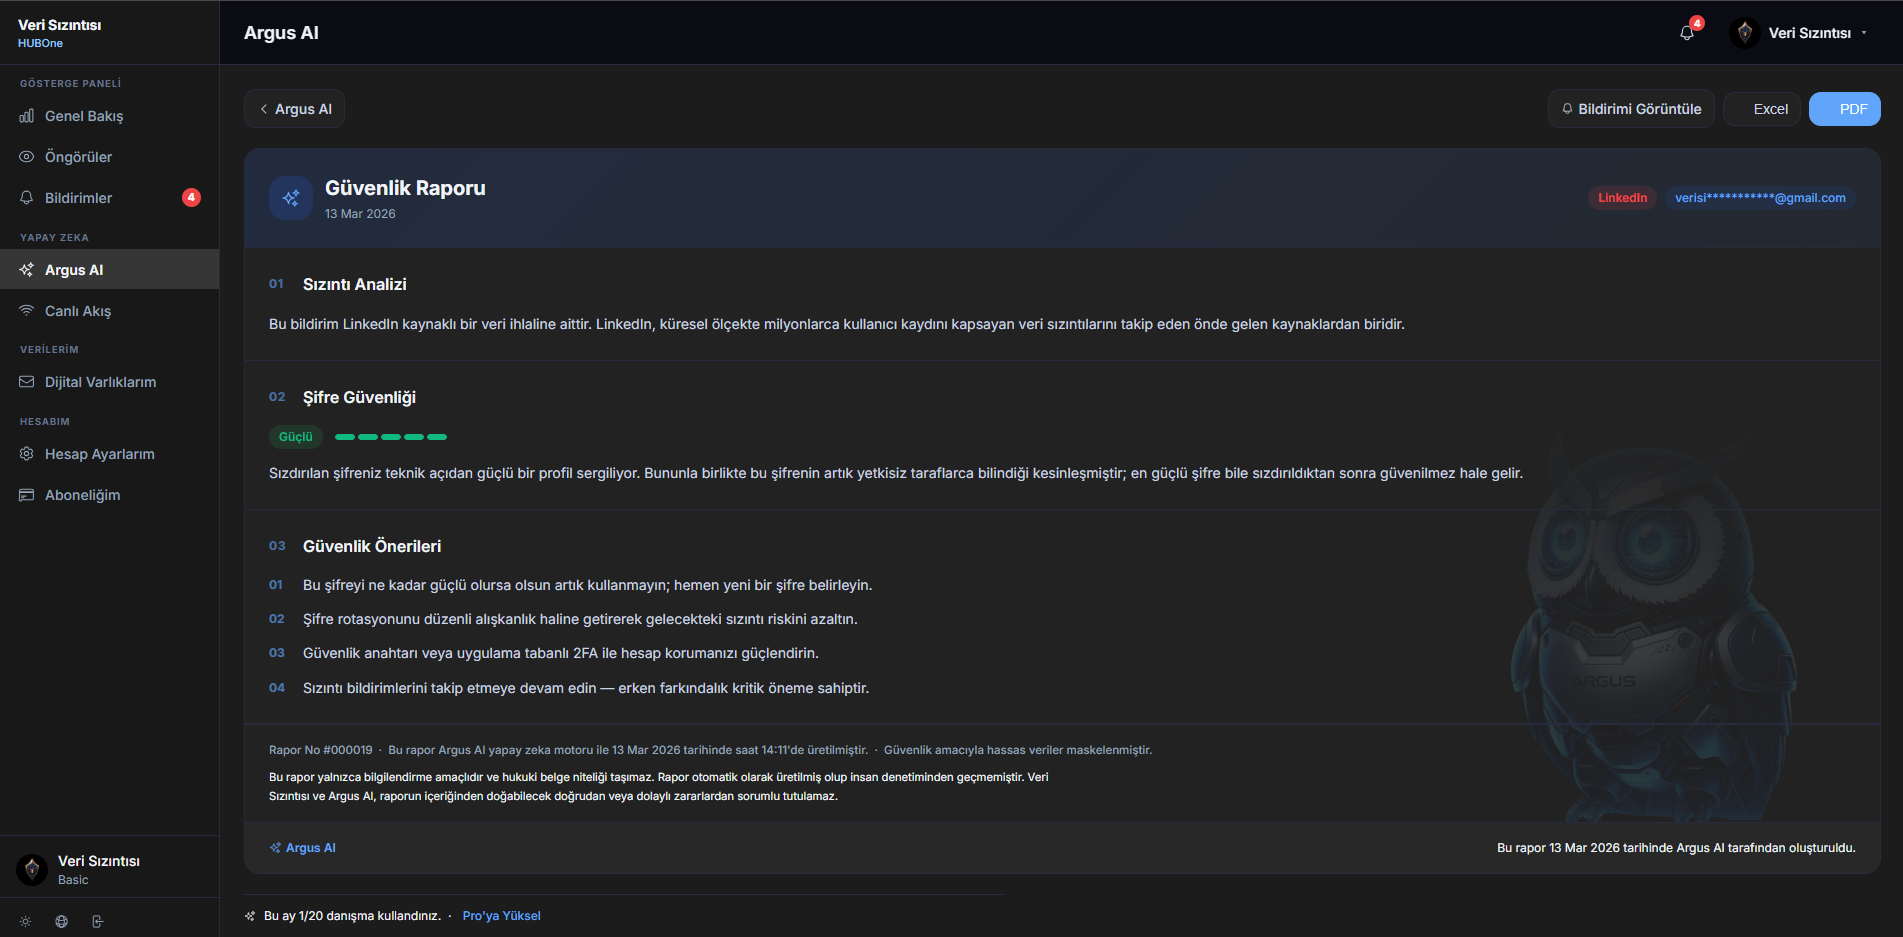Click the Aboneliğim card icon
Screen dimensions: 1903x937
pos(27,495)
